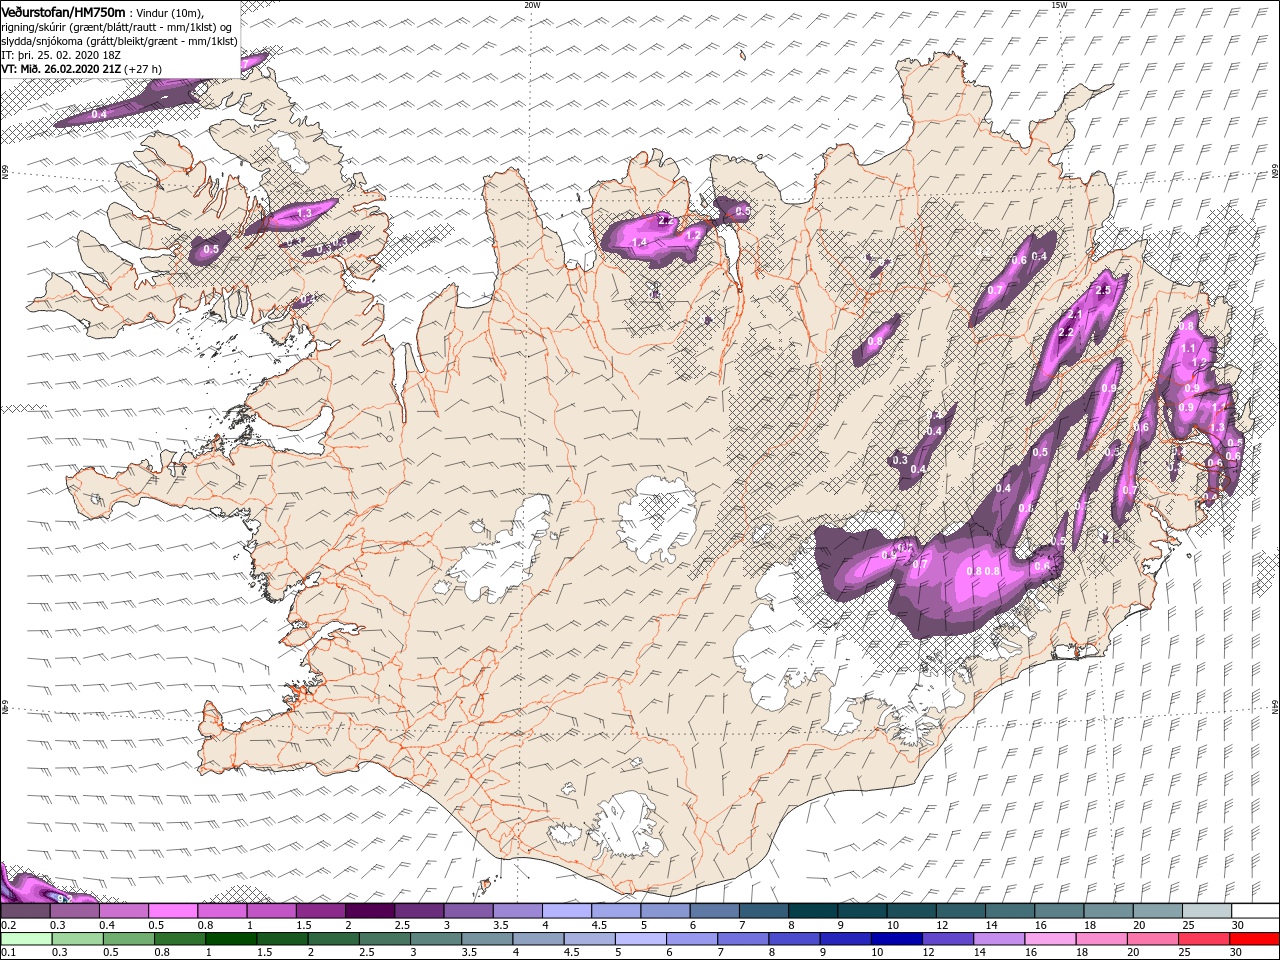This screenshot has width=1280, height=960.
Task: Click the 20W longitude label at the top edge
Action: coord(532,4)
